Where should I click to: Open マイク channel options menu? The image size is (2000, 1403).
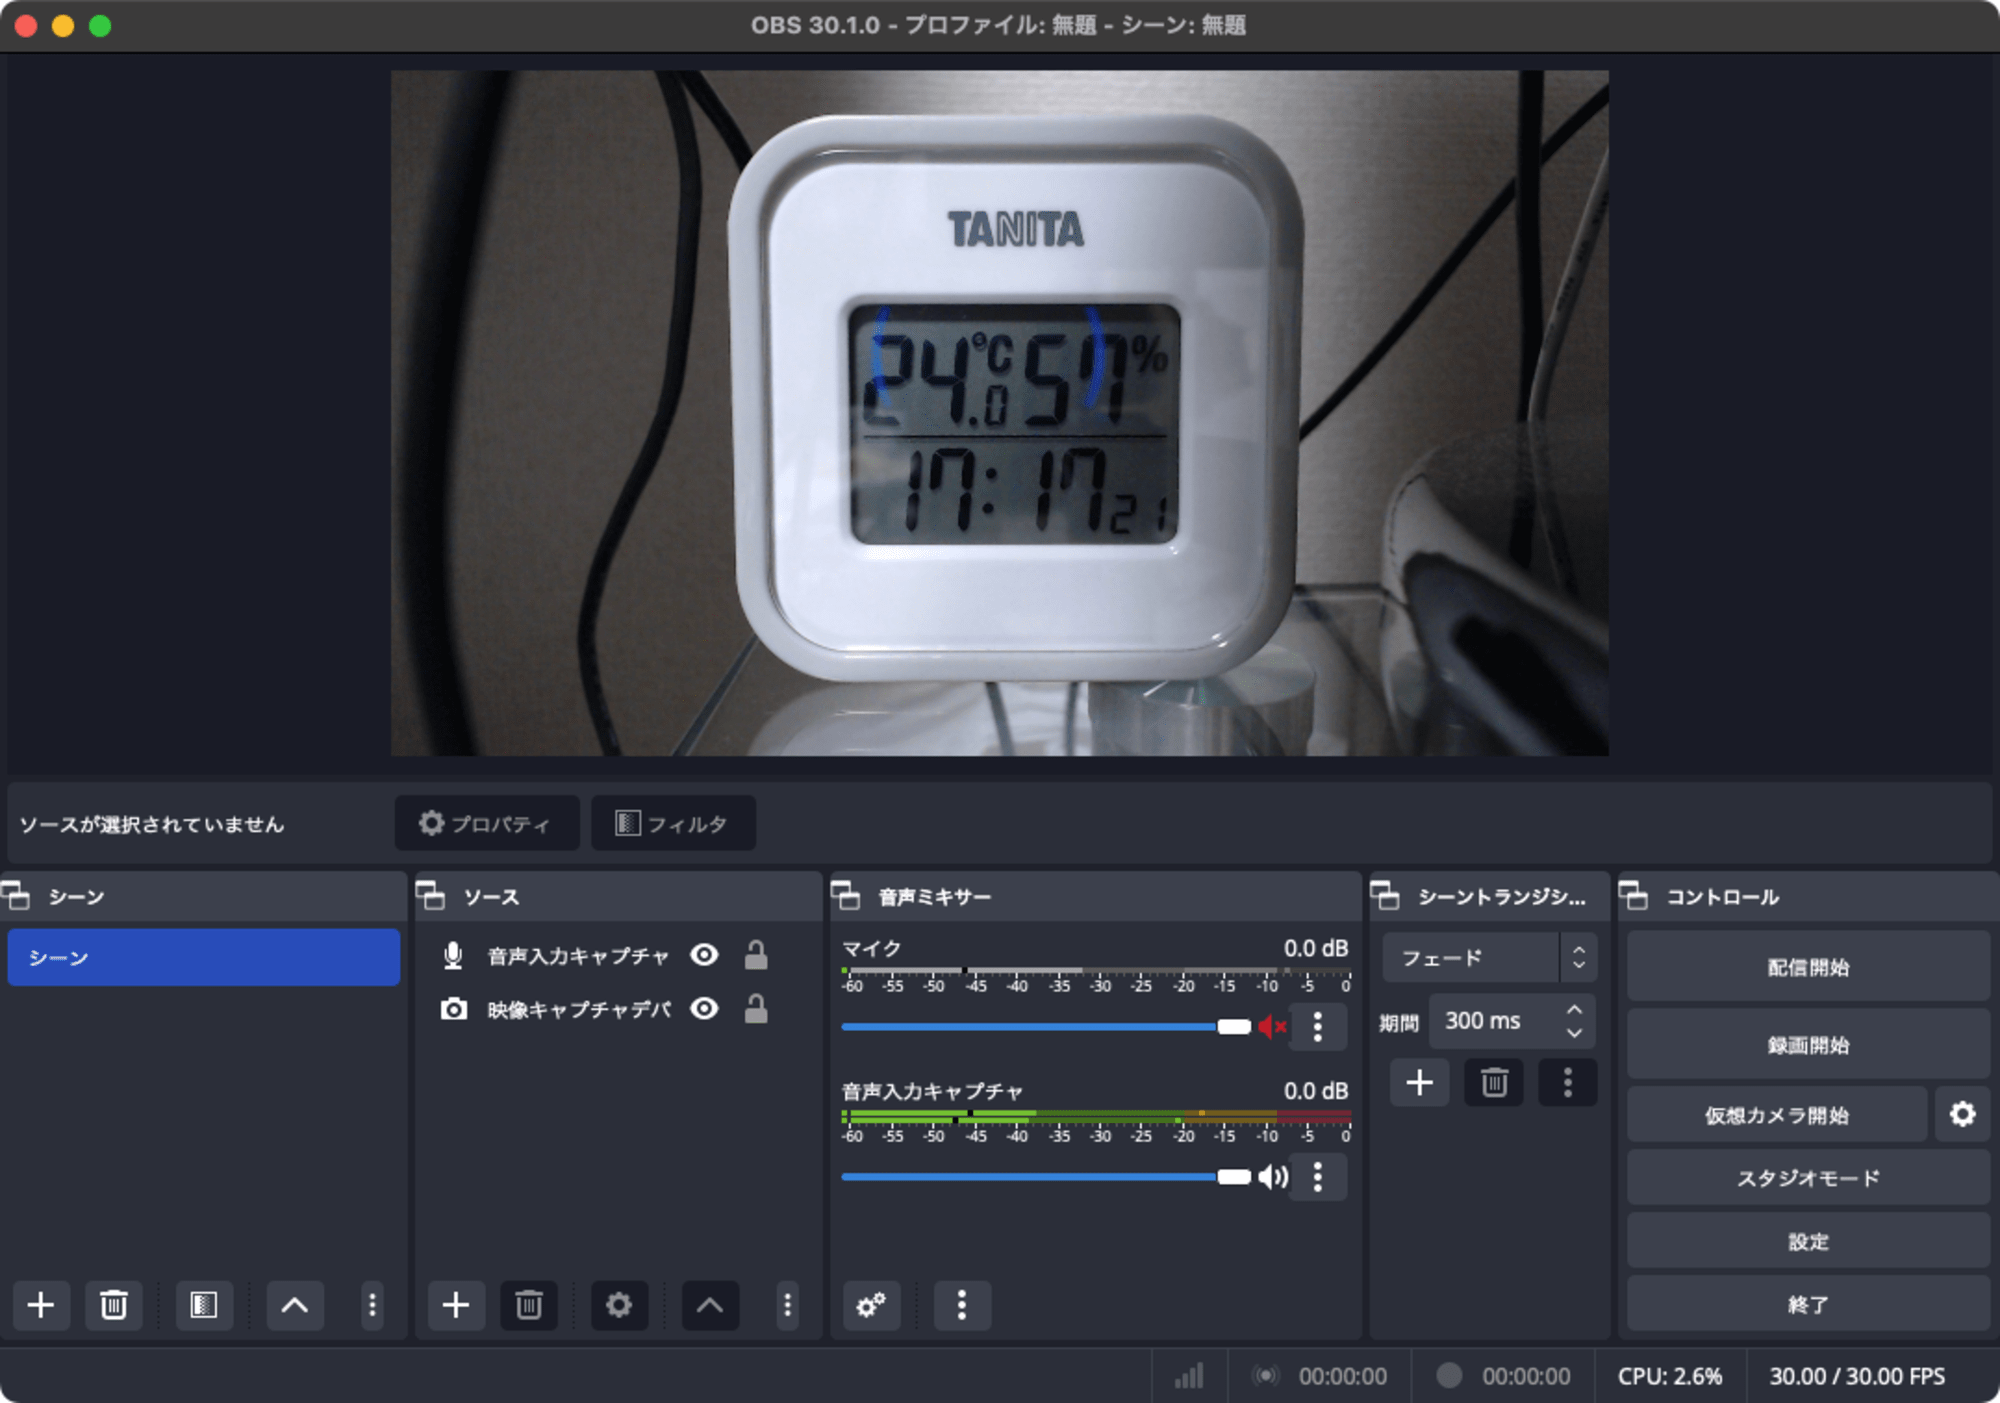[1318, 1027]
